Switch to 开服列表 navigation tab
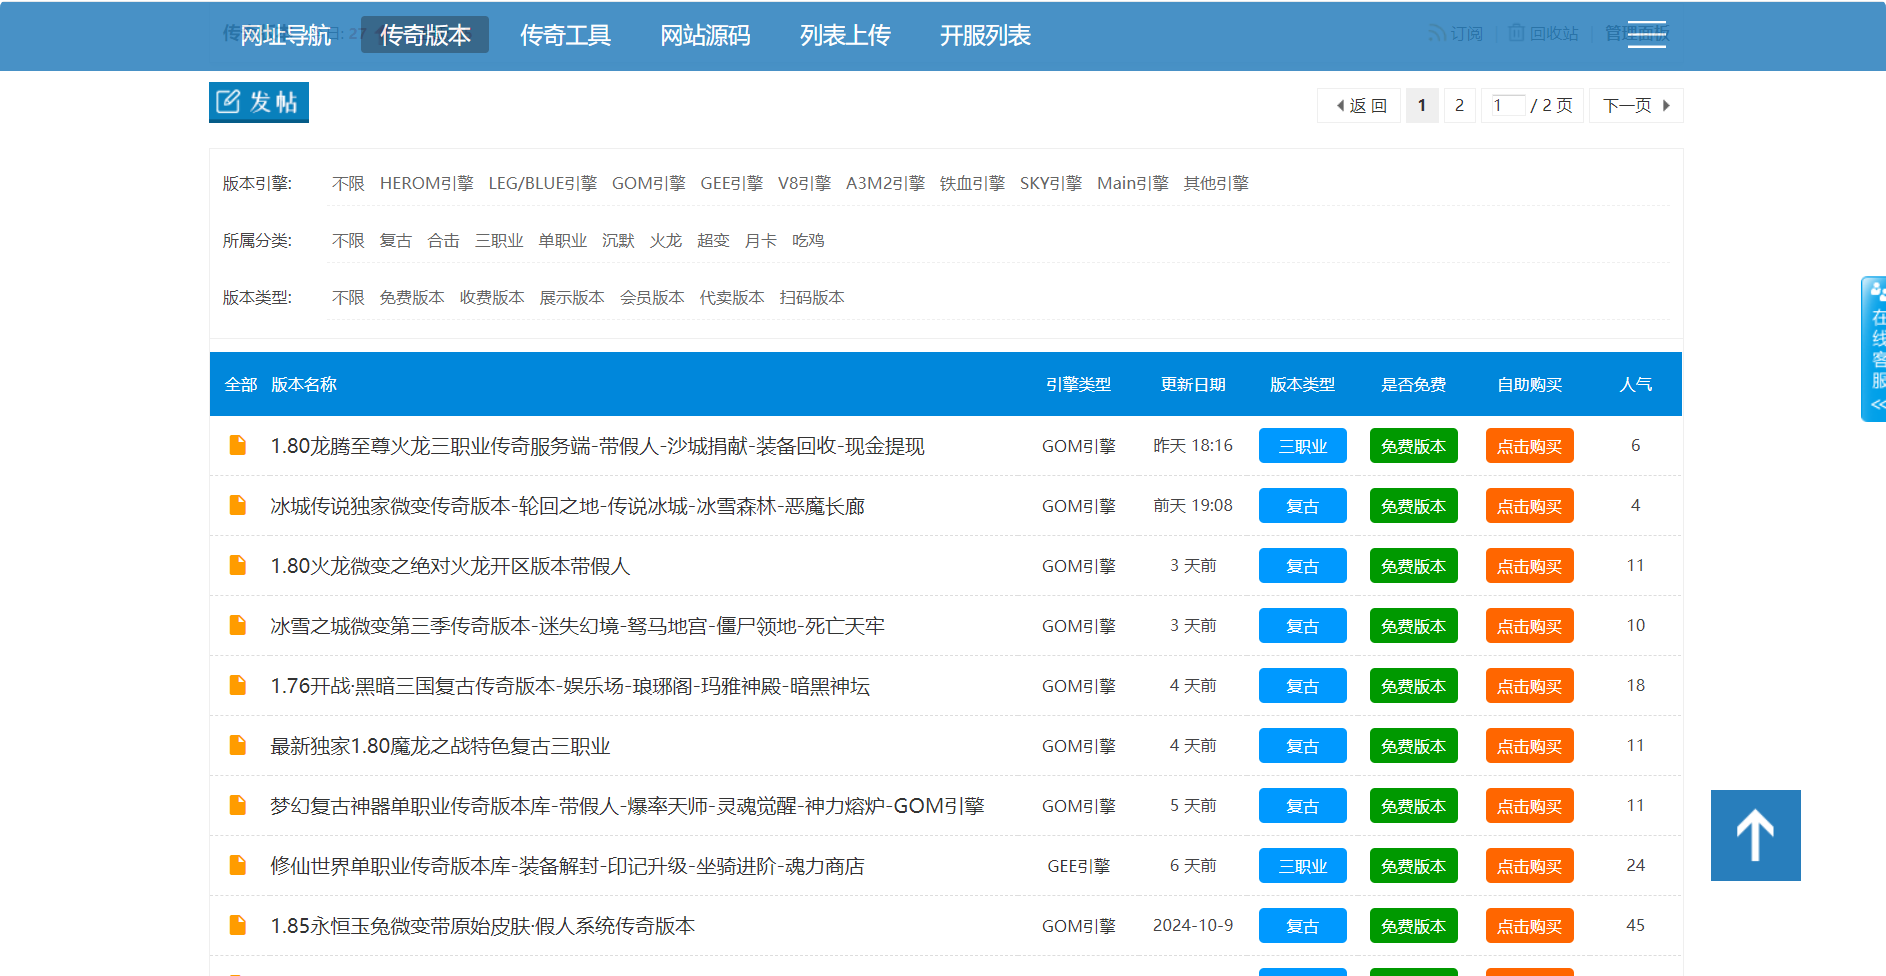Screen dimensions: 1886x976 (x=985, y=35)
